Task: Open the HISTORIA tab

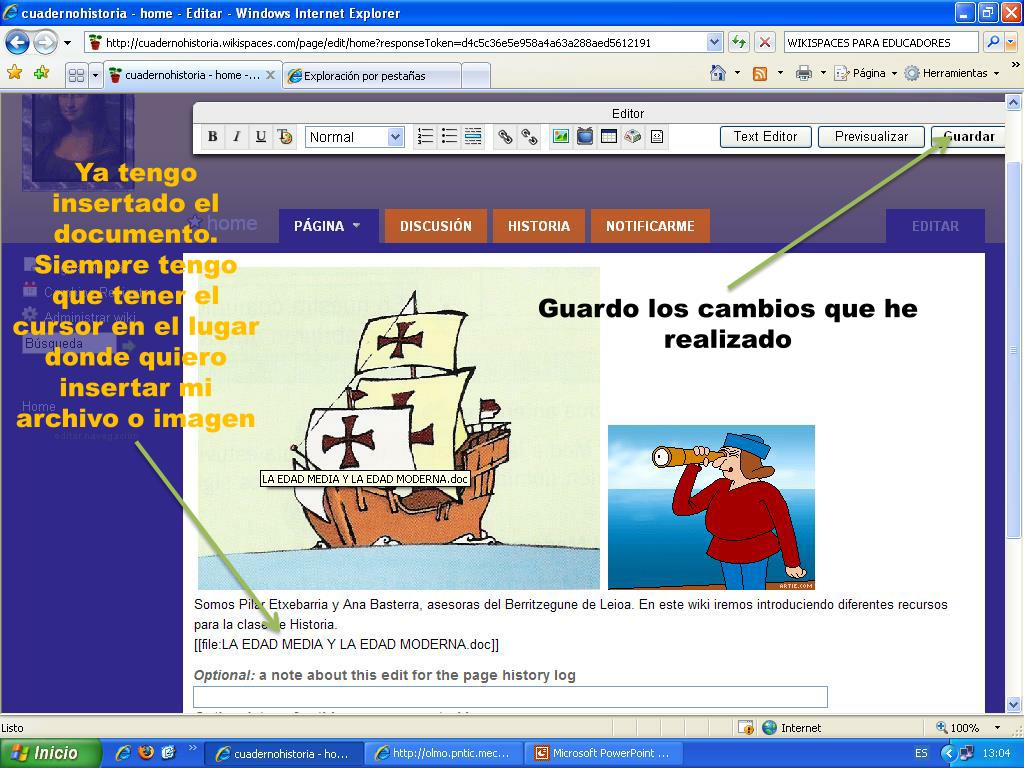Action: 539,226
